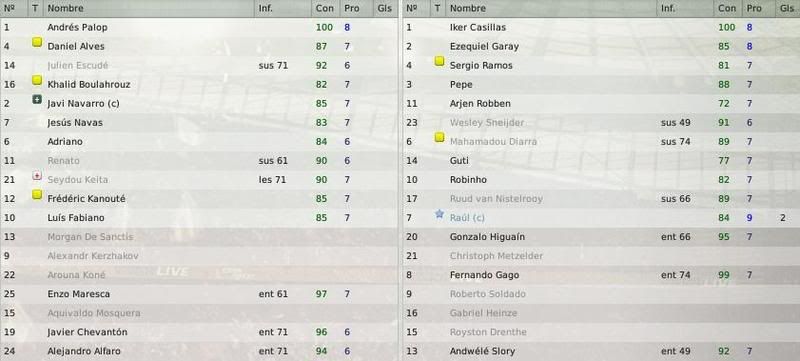Select Arjen Robben in the lineup
Image resolution: width=800 pixels, height=361 pixels.
pos(480,104)
